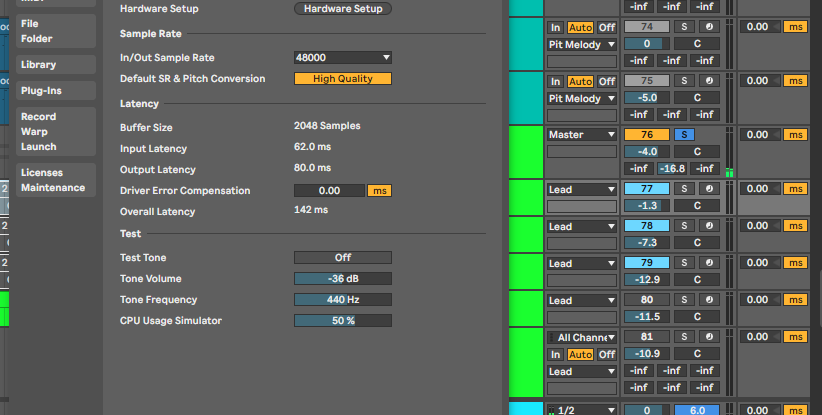
Task: Switch to the Library preferences tab
Action: [x=39, y=65]
